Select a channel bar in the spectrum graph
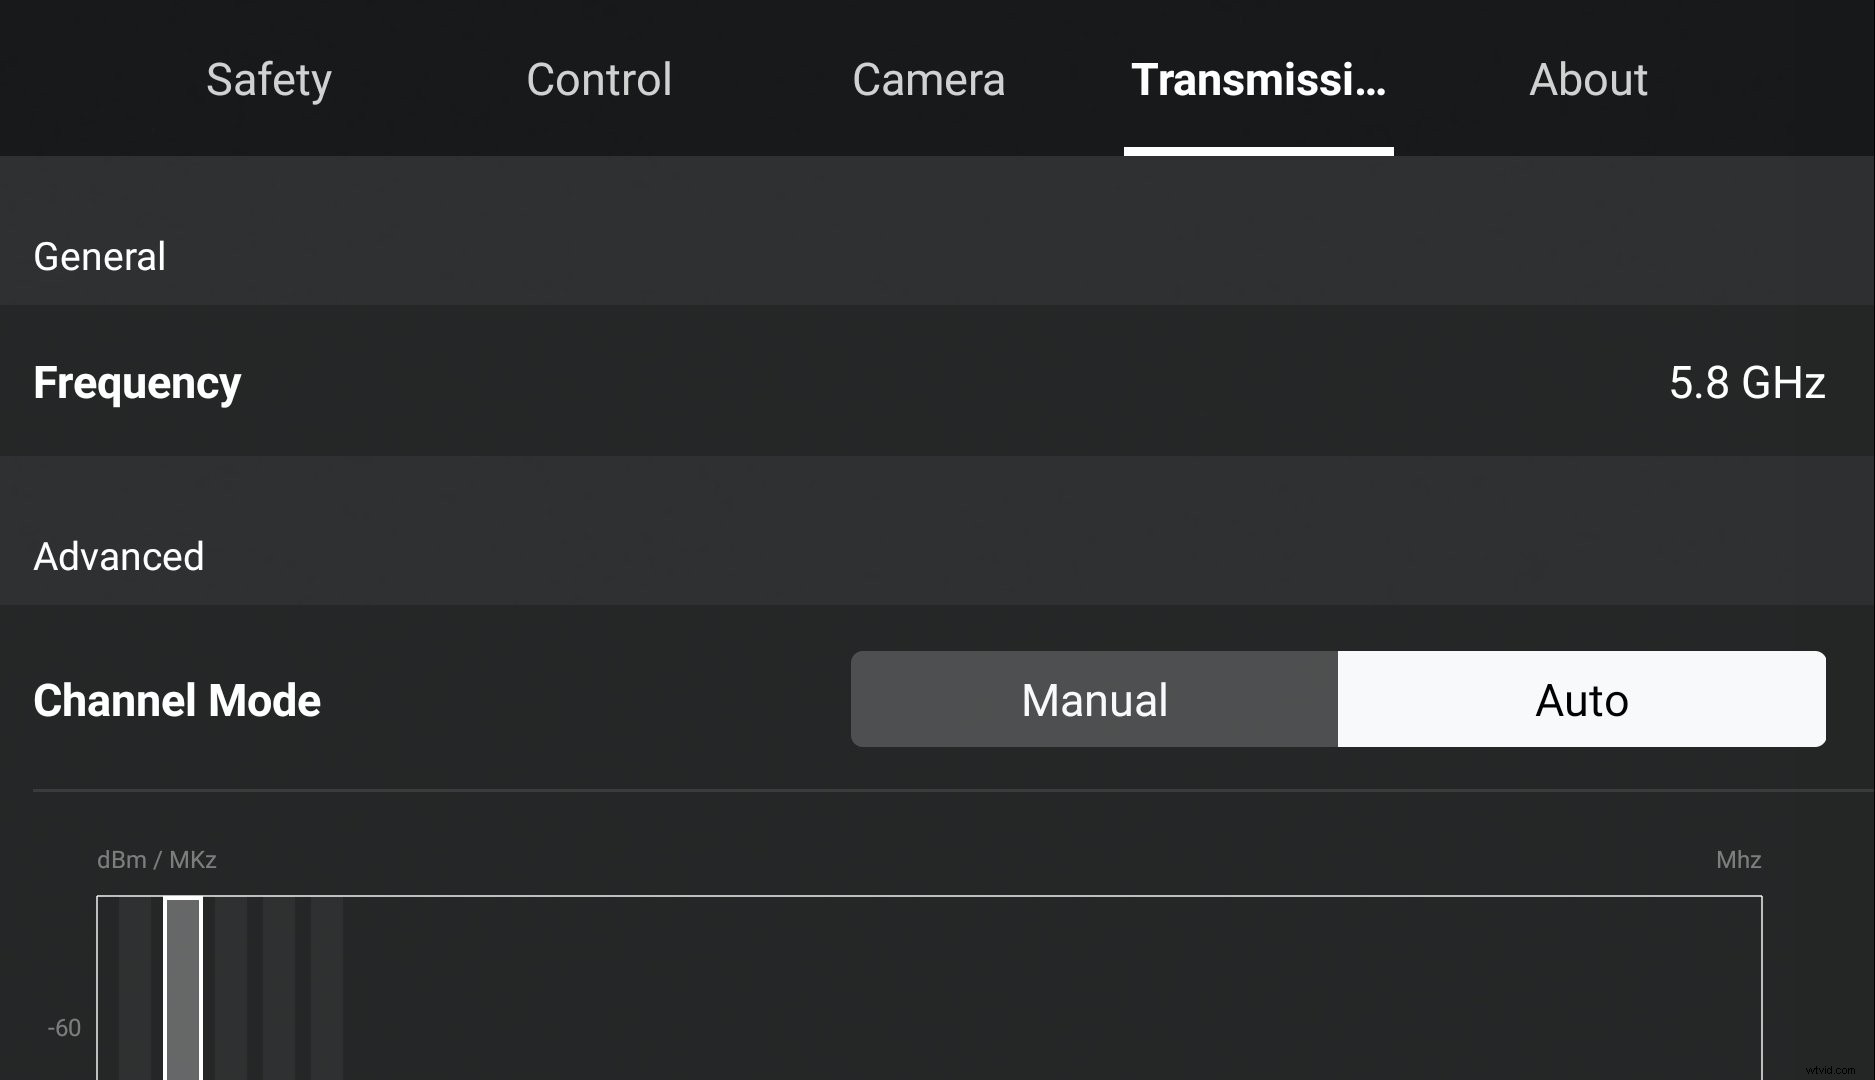1875x1080 pixels. [185, 990]
